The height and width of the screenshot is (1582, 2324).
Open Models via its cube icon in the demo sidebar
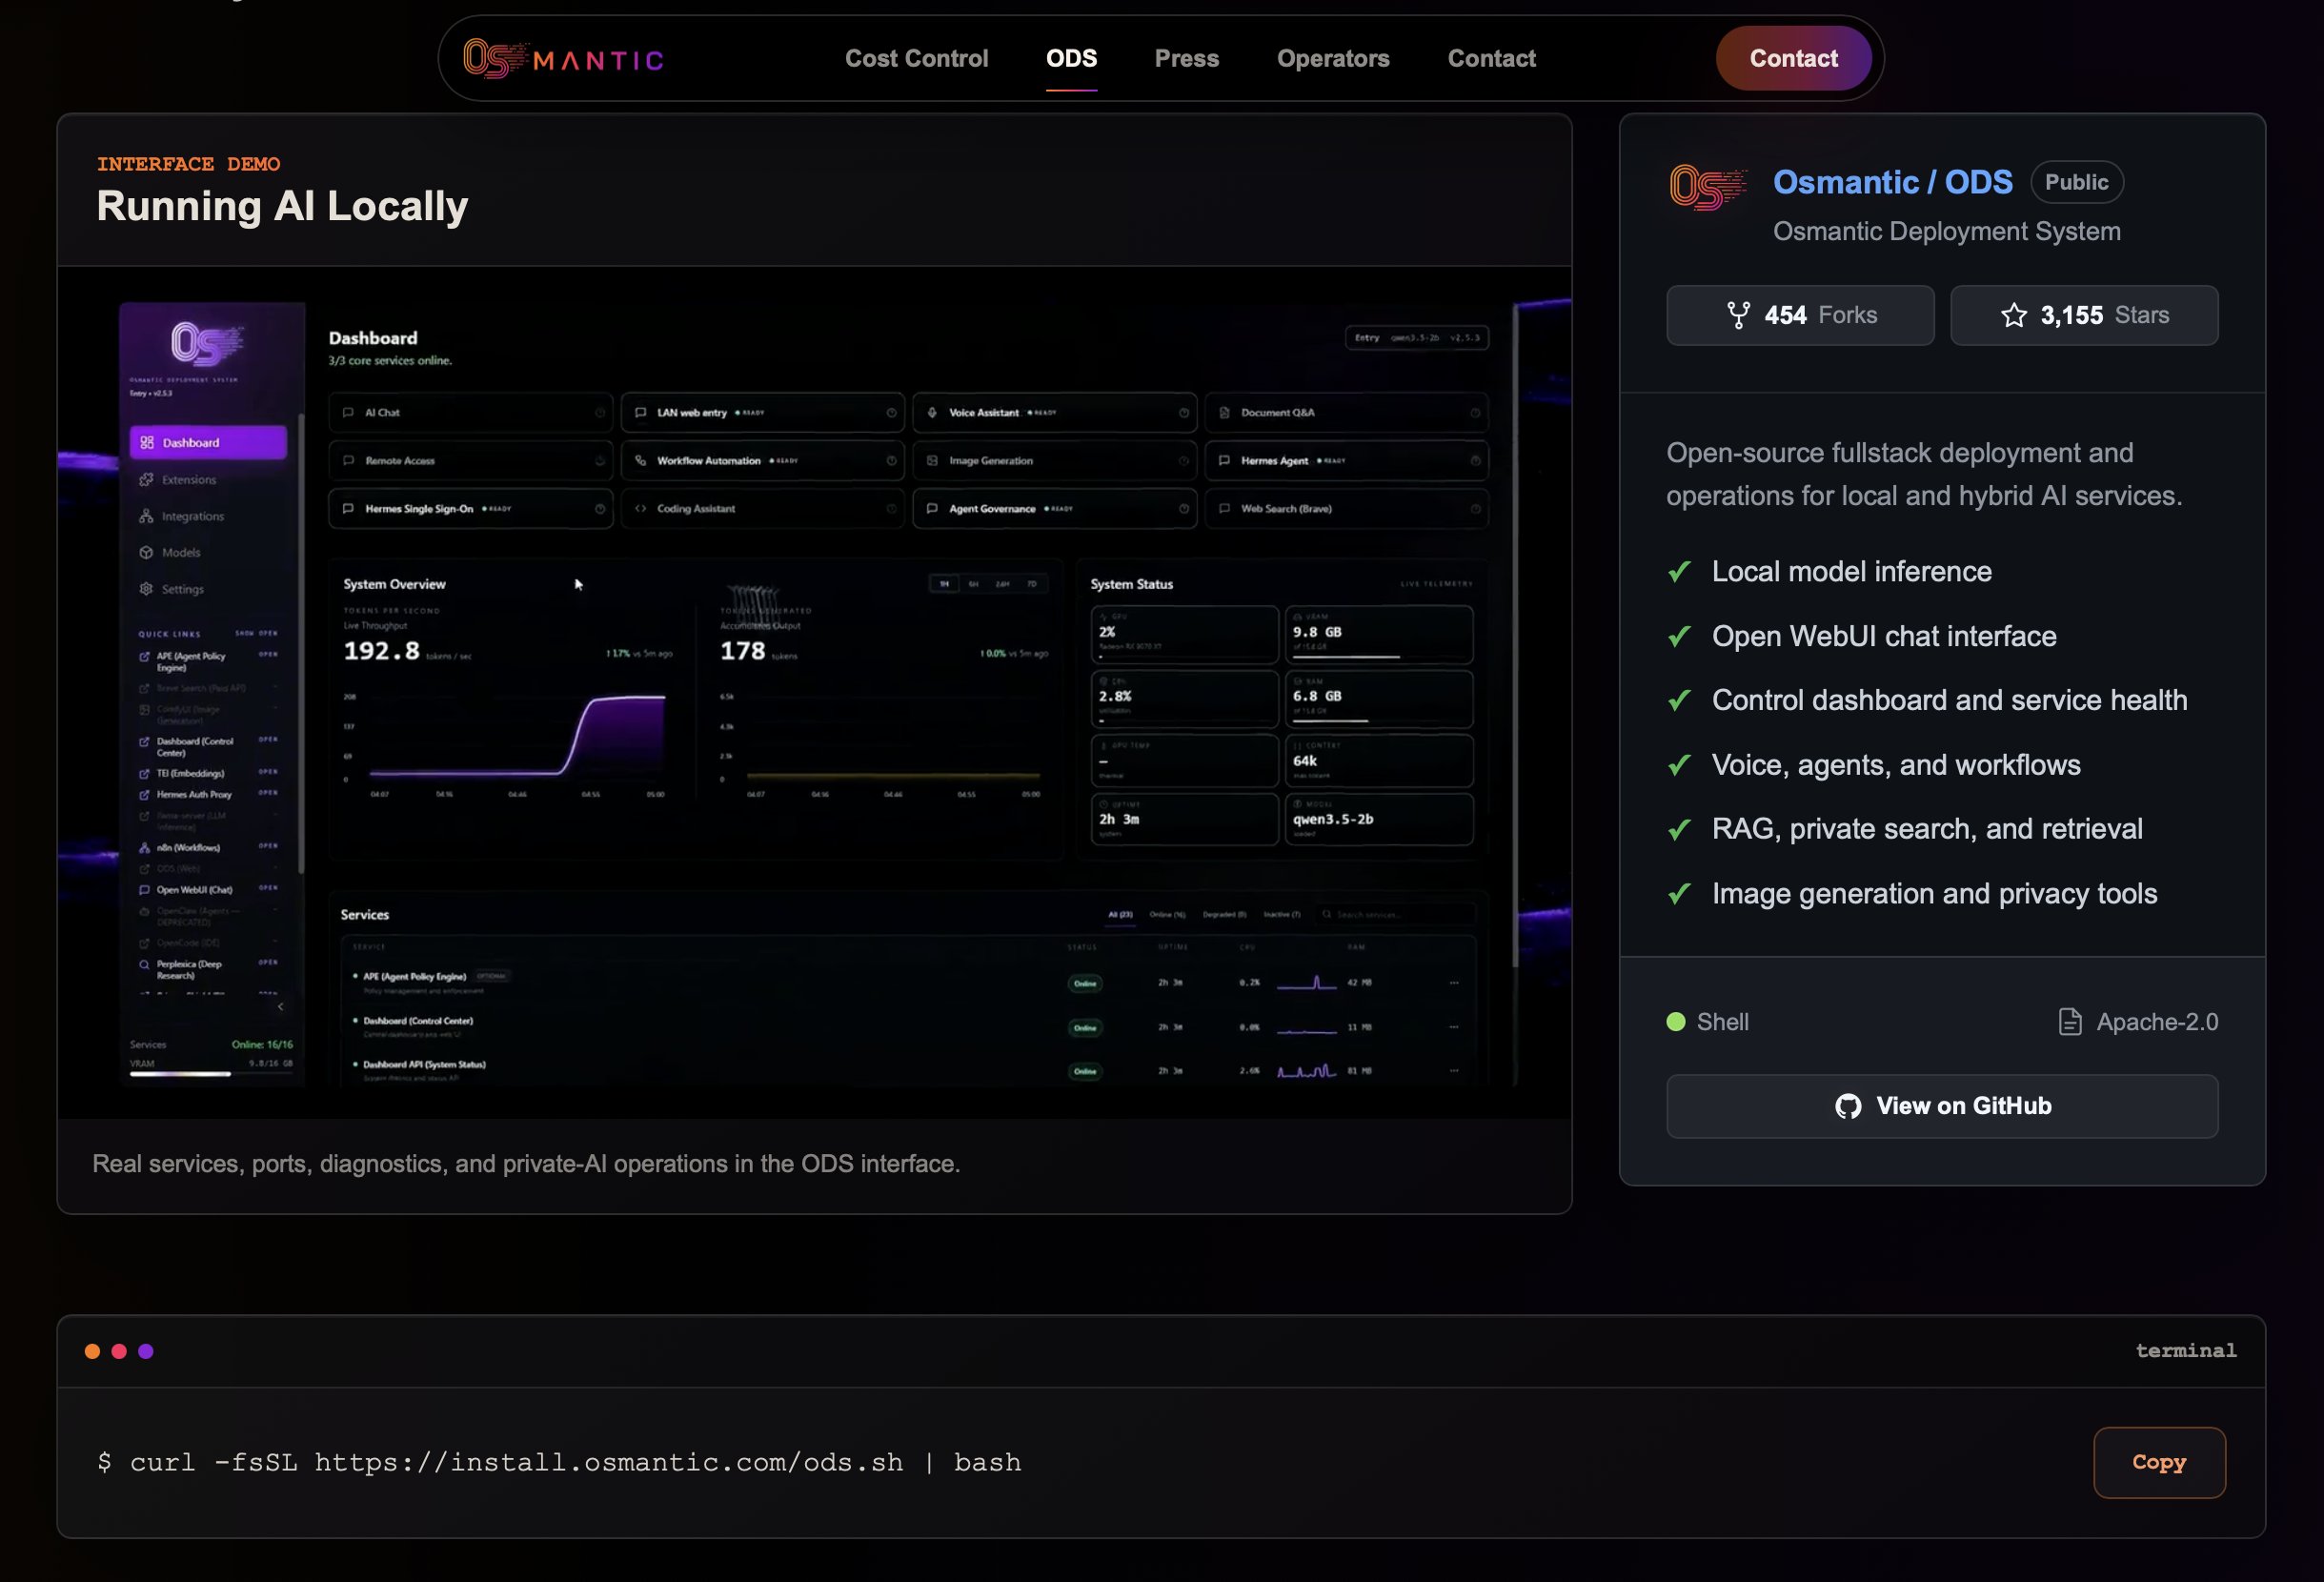coord(147,552)
